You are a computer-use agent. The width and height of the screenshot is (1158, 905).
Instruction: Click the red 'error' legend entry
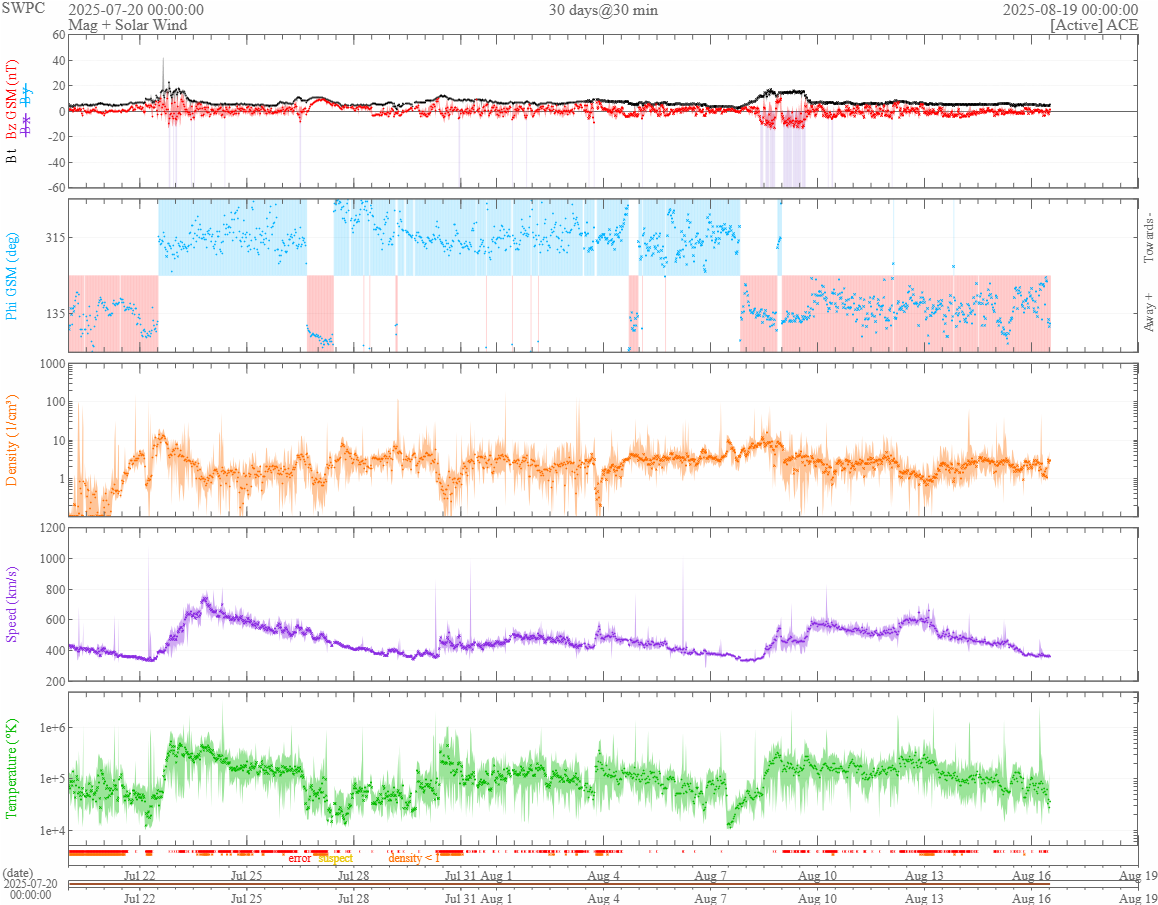299,858
